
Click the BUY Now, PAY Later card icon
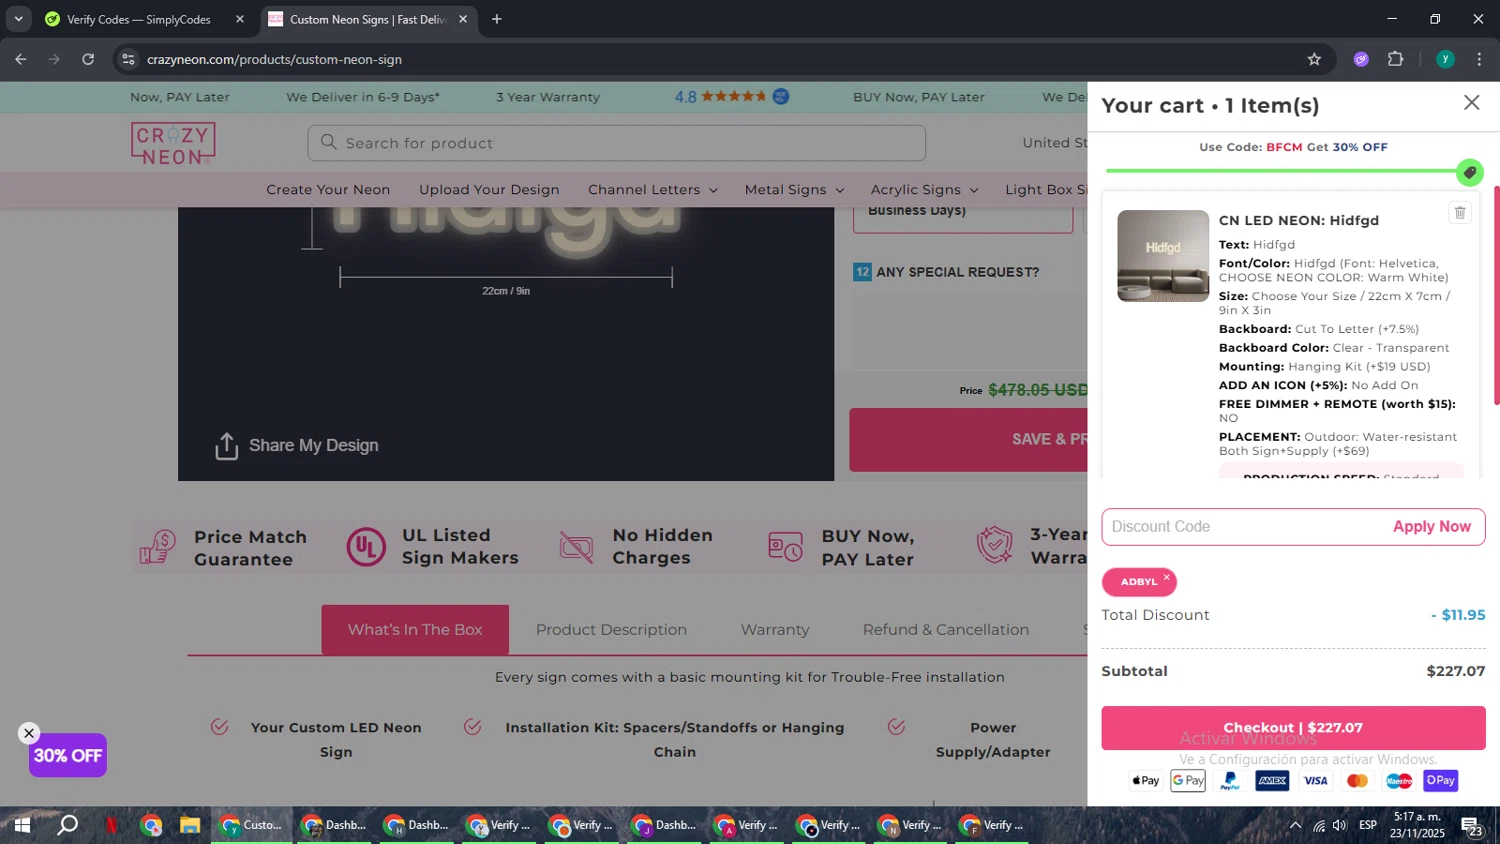coord(785,547)
